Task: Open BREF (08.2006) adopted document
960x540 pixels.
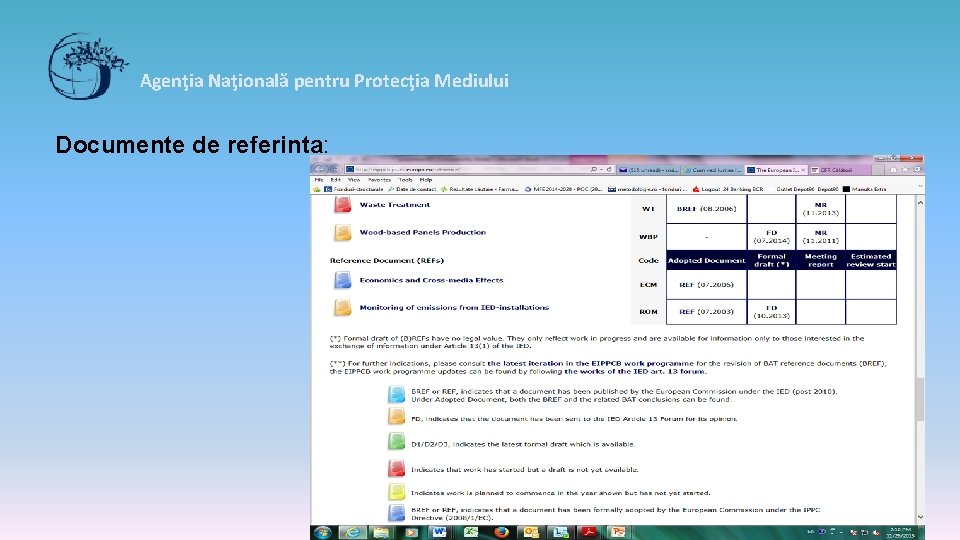Action: (706, 209)
